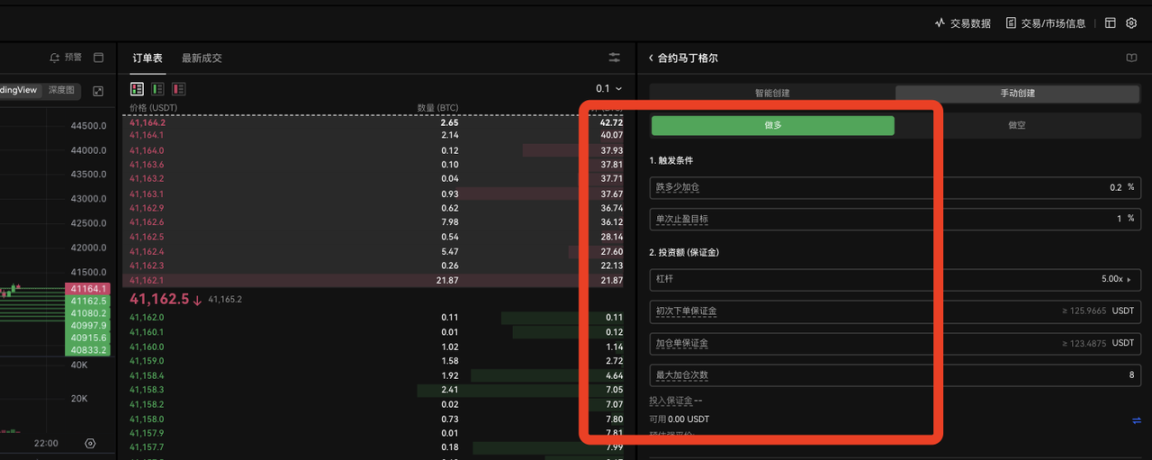The image size is (1152, 460).
Task: Open 交易数据 trading data
Action: (962, 23)
